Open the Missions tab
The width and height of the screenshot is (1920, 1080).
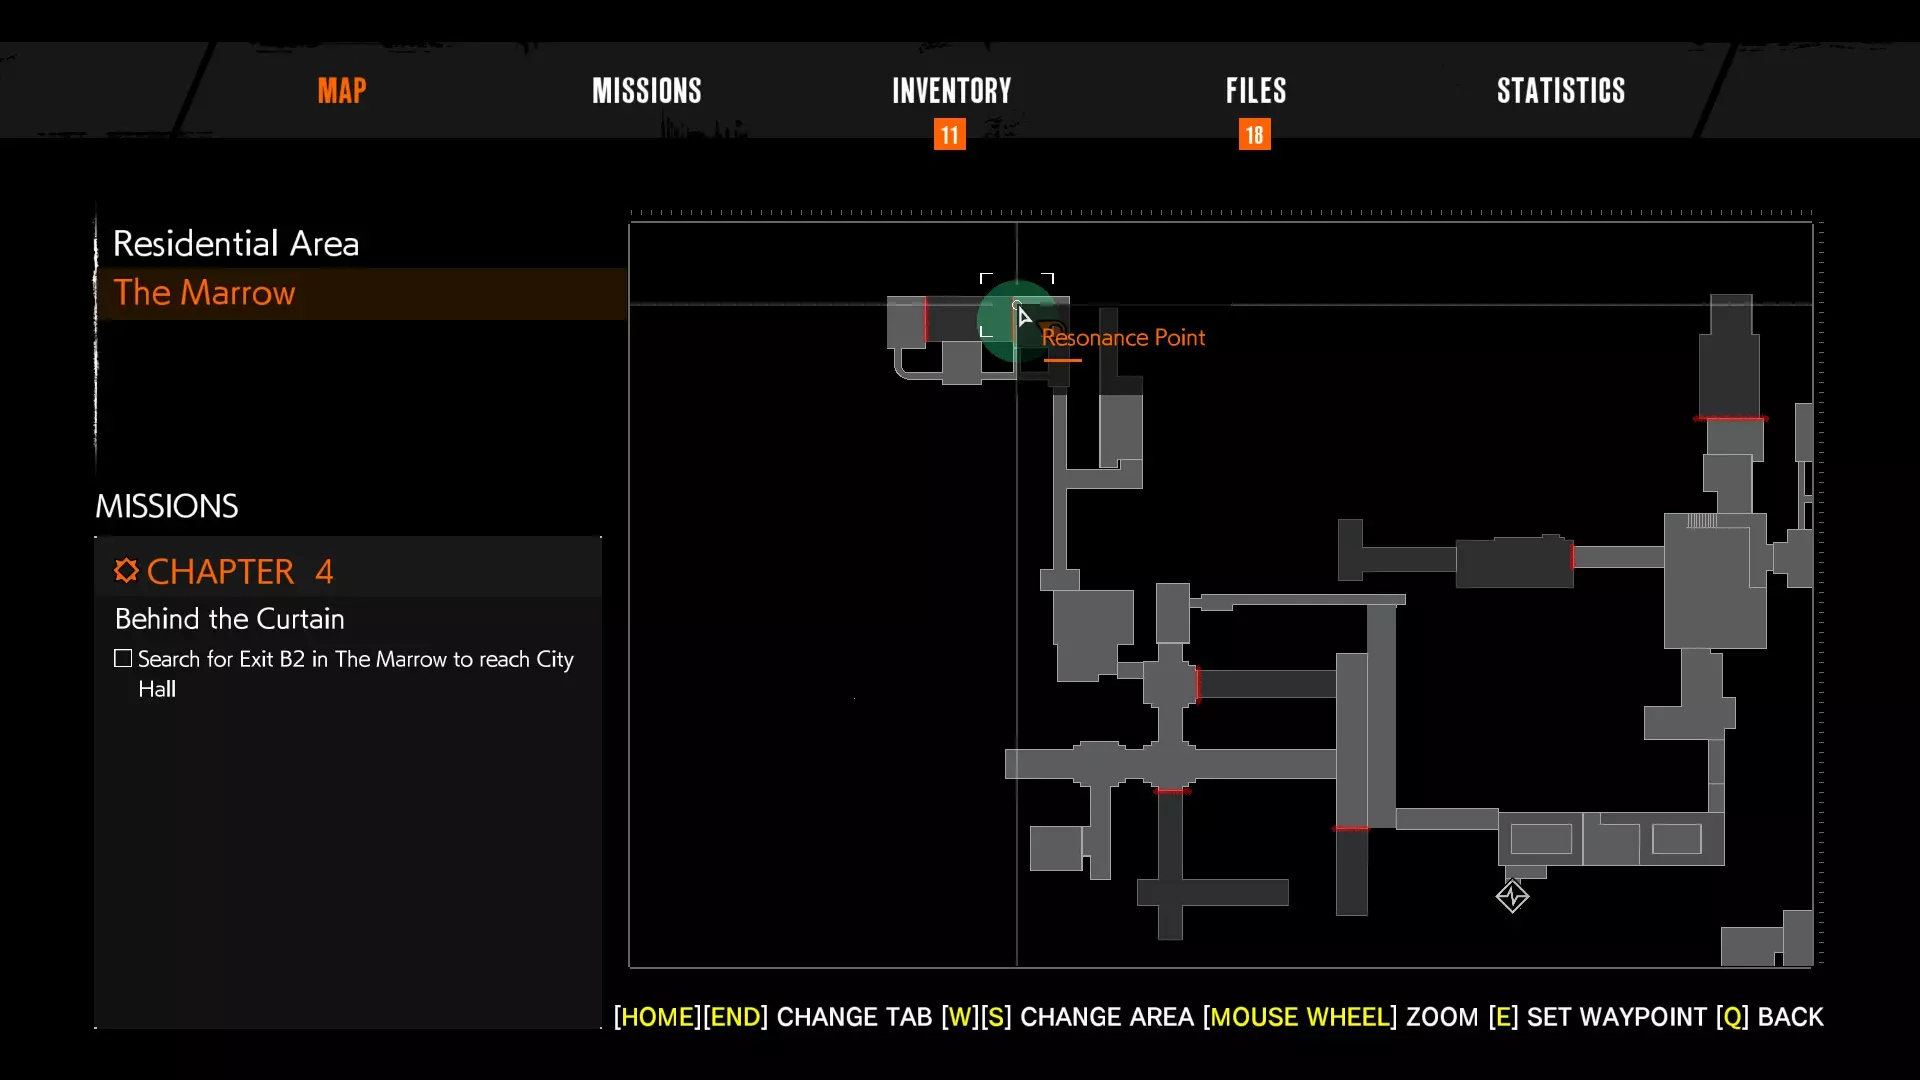point(646,91)
